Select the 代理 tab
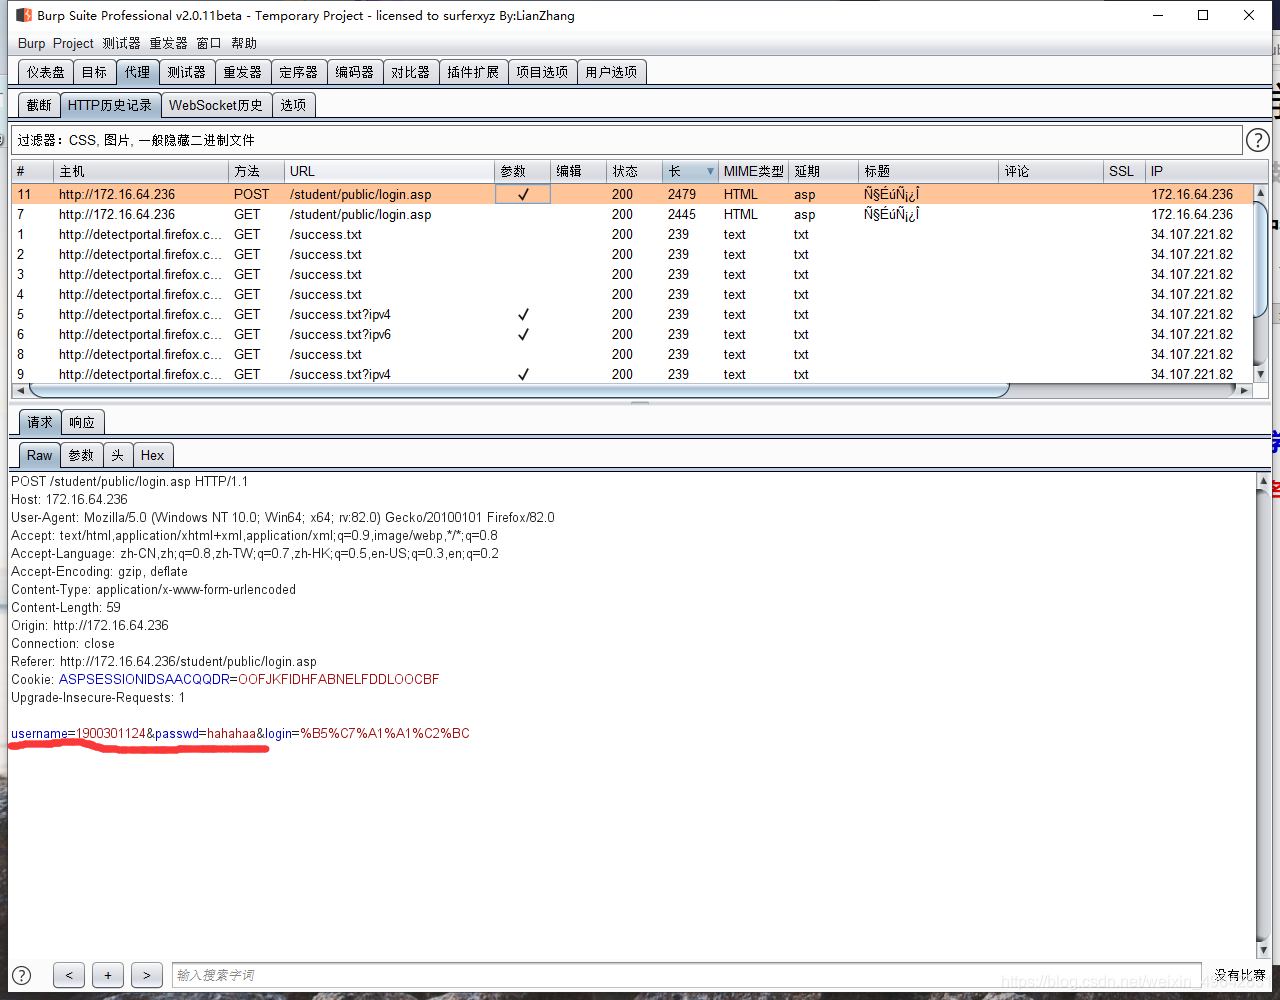 tap(137, 72)
